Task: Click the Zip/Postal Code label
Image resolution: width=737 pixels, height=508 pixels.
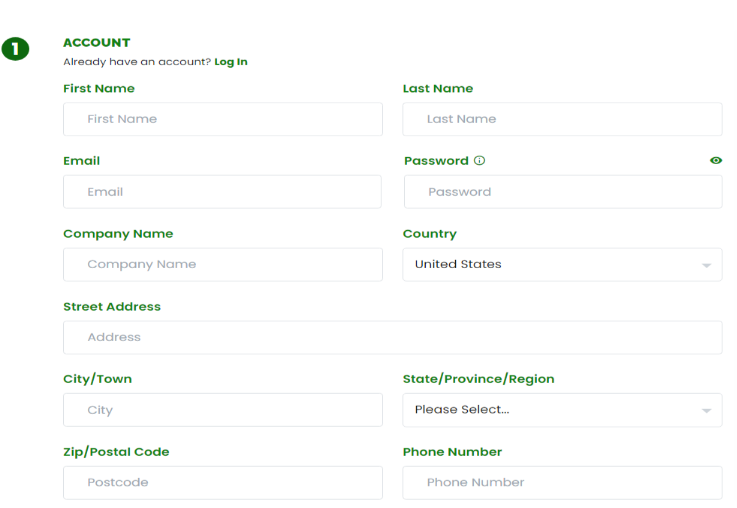Action: point(116,452)
